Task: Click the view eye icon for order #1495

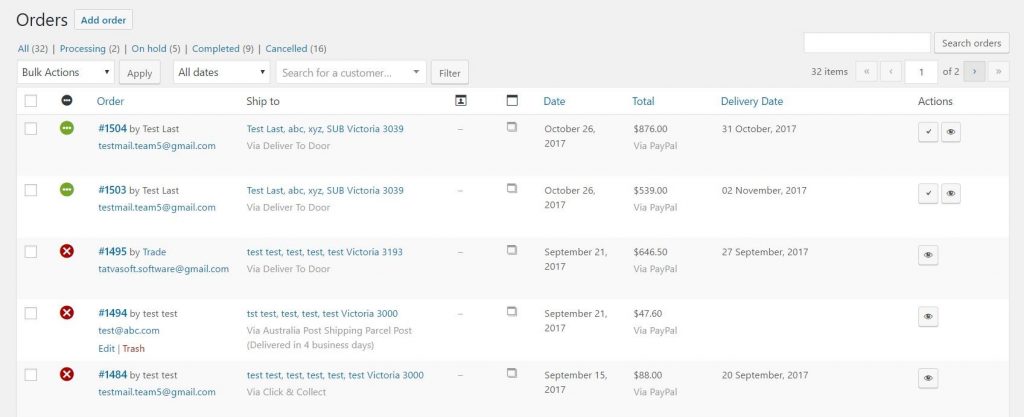Action: pyautogui.click(x=928, y=255)
